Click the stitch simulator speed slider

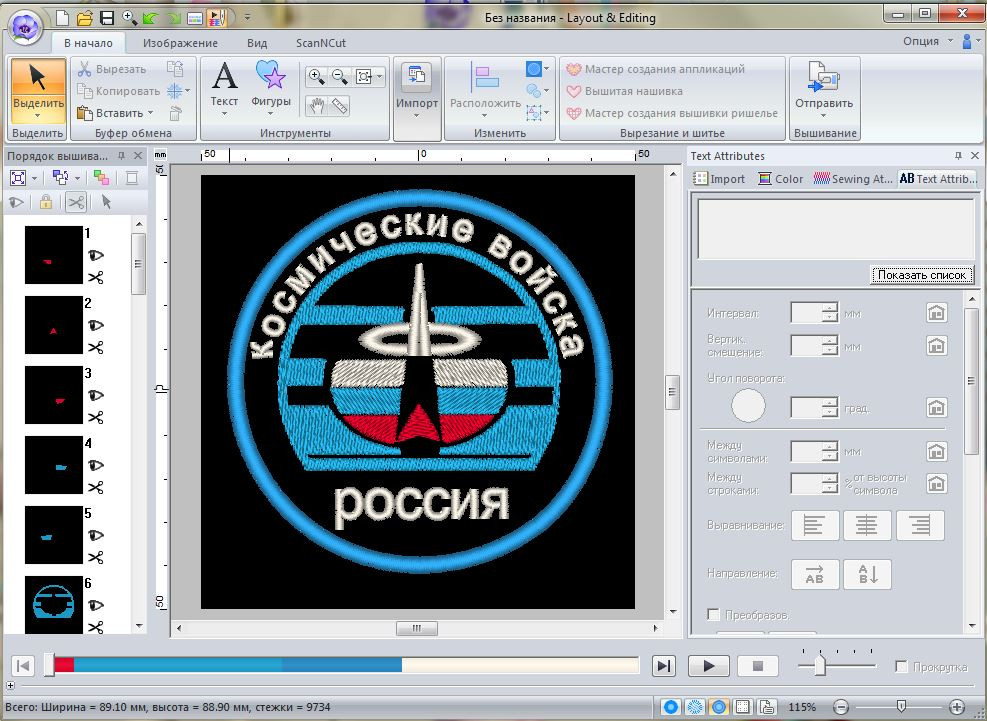tap(820, 665)
